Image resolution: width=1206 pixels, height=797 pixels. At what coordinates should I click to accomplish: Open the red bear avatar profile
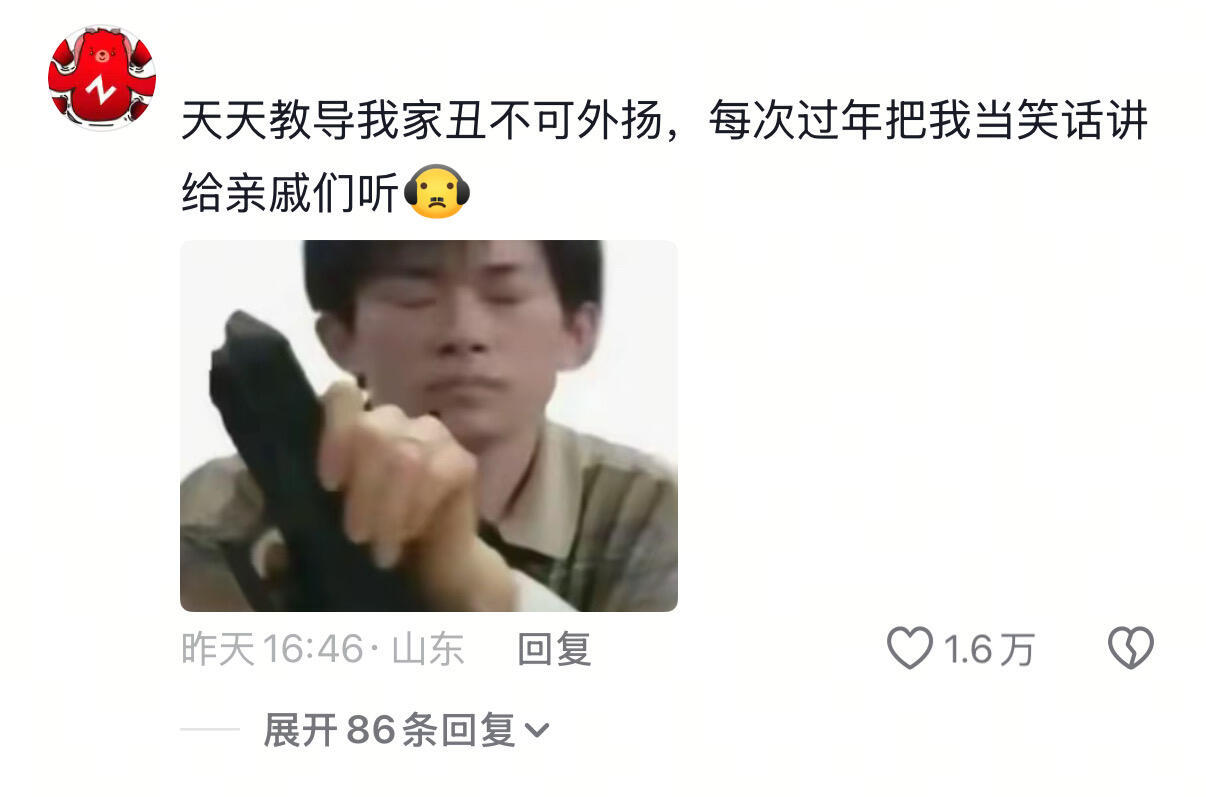pyautogui.click(x=101, y=77)
